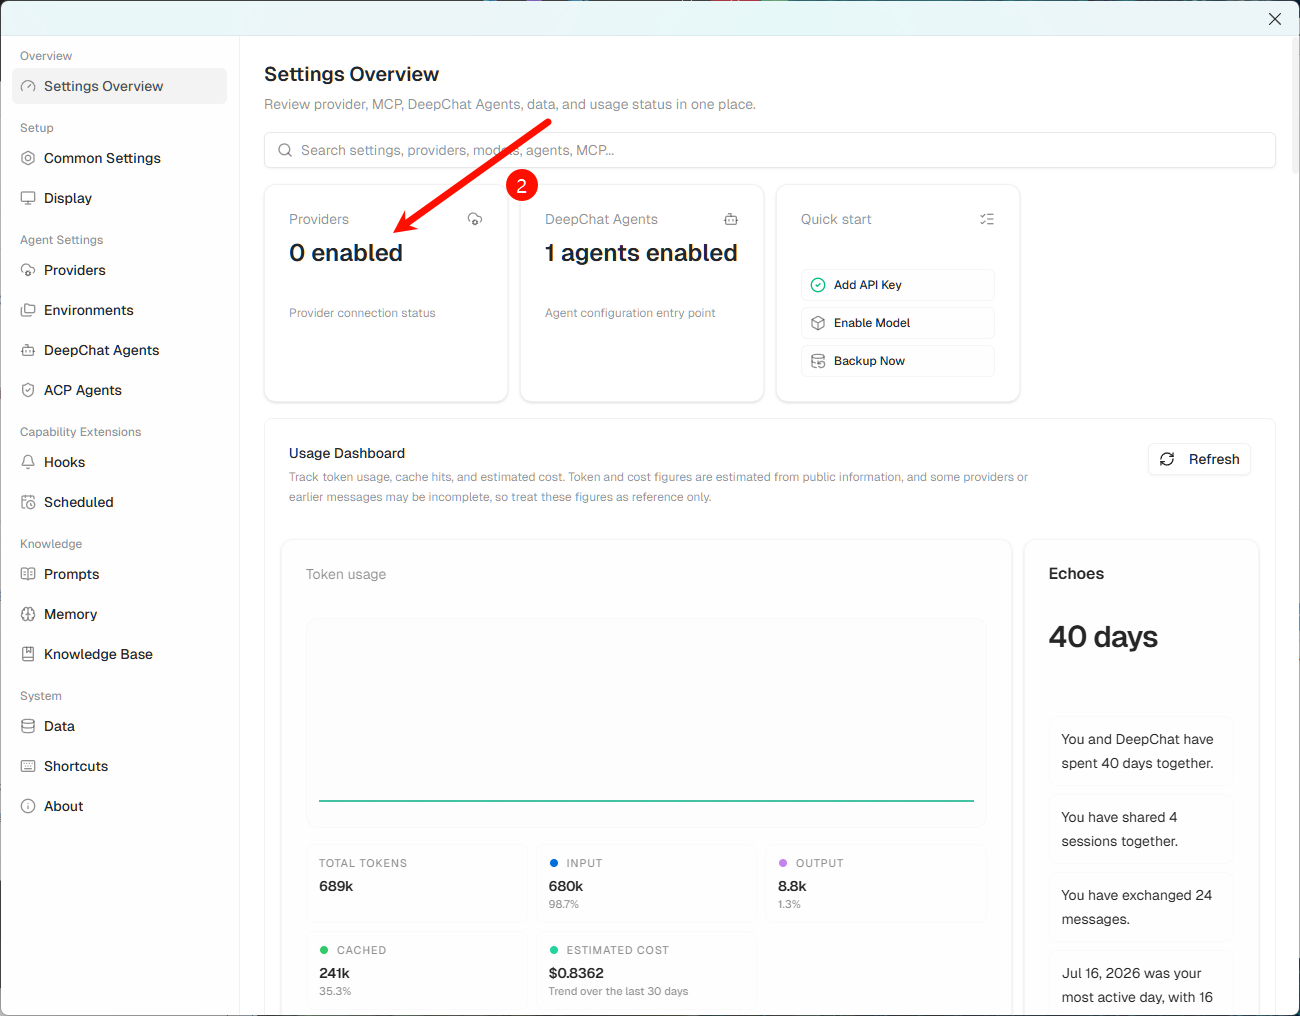
Task: Open About page
Action: pyautogui.click(x=119, y=806)
